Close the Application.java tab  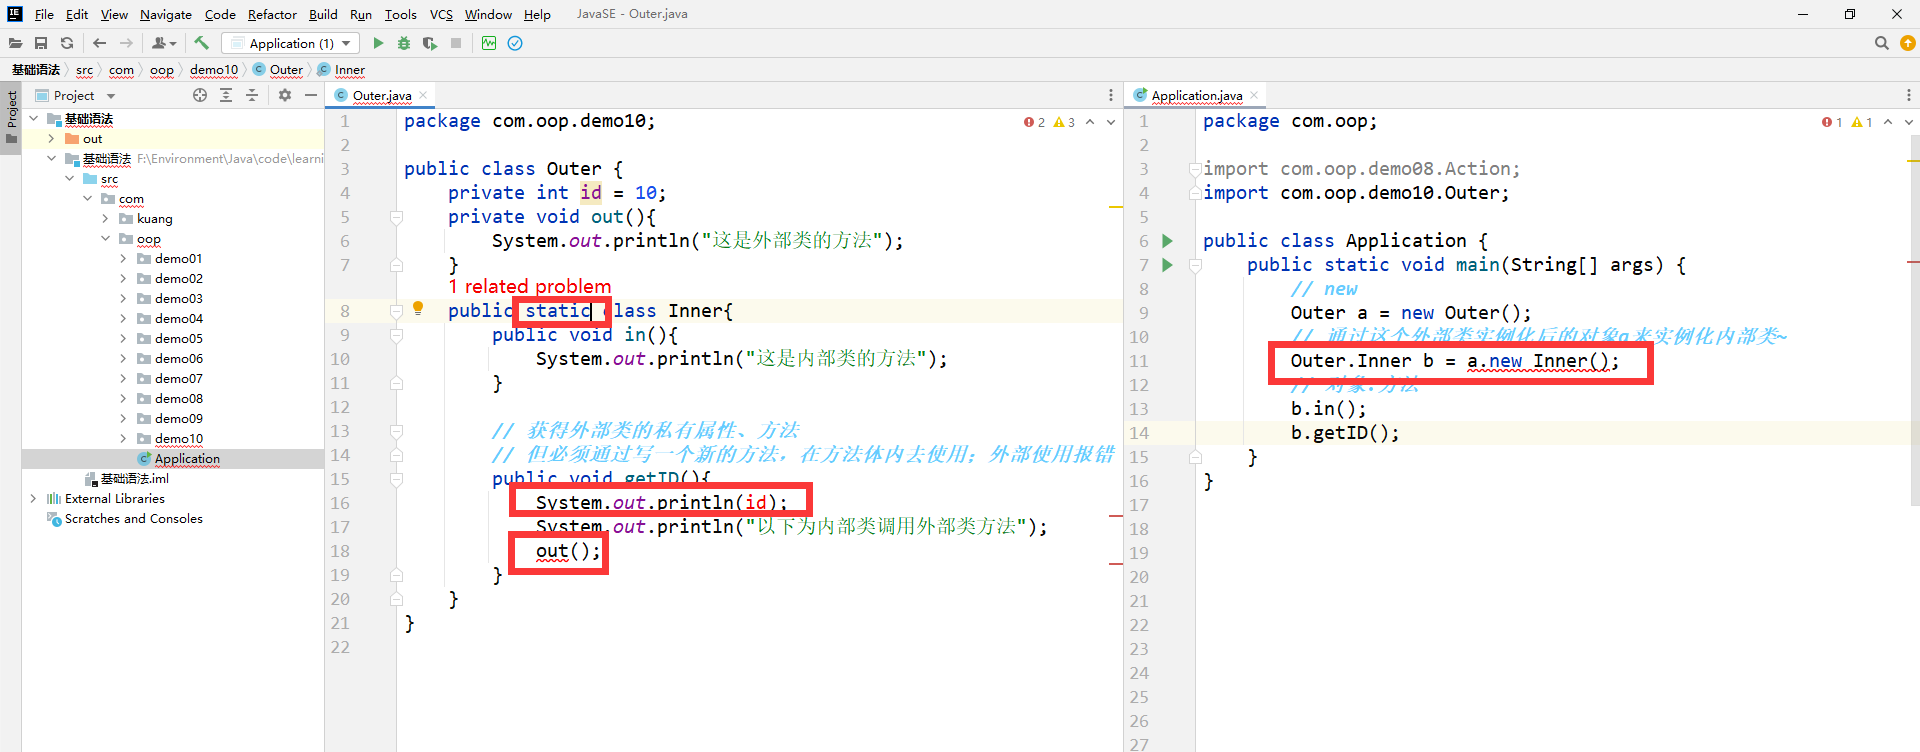tap(1254, 95)
